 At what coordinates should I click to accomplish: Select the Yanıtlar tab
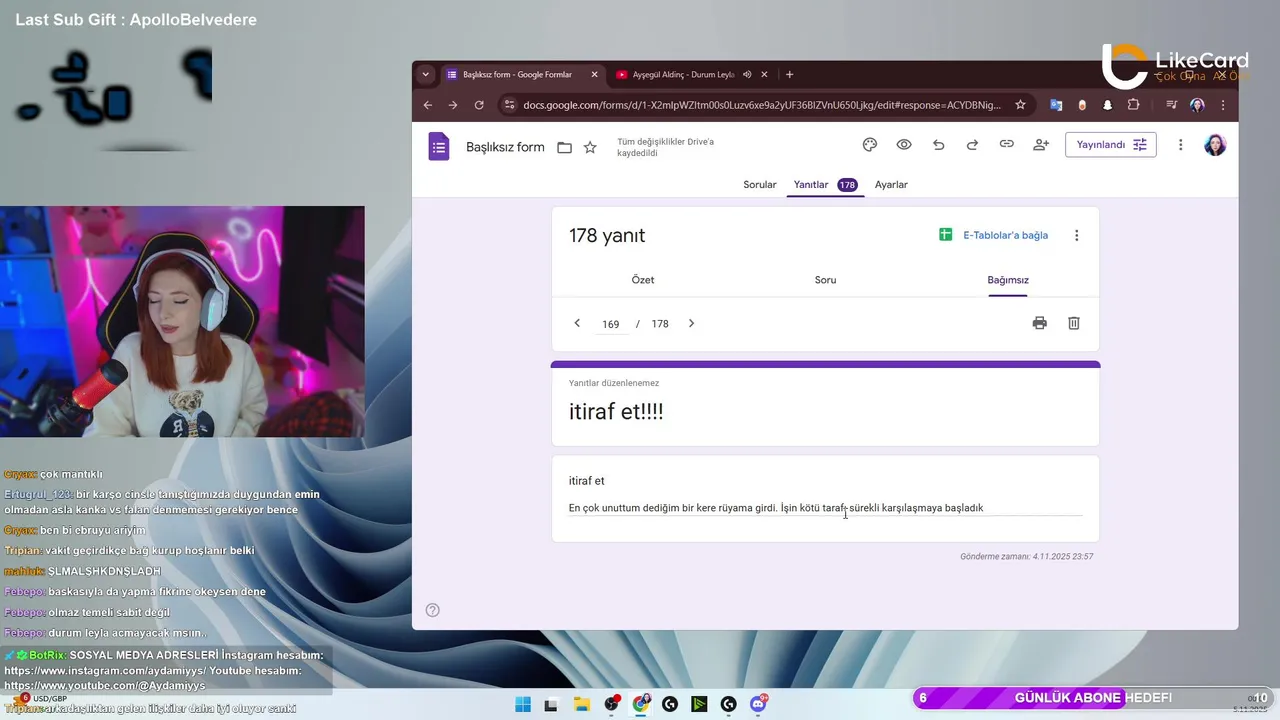coord(825,185)
